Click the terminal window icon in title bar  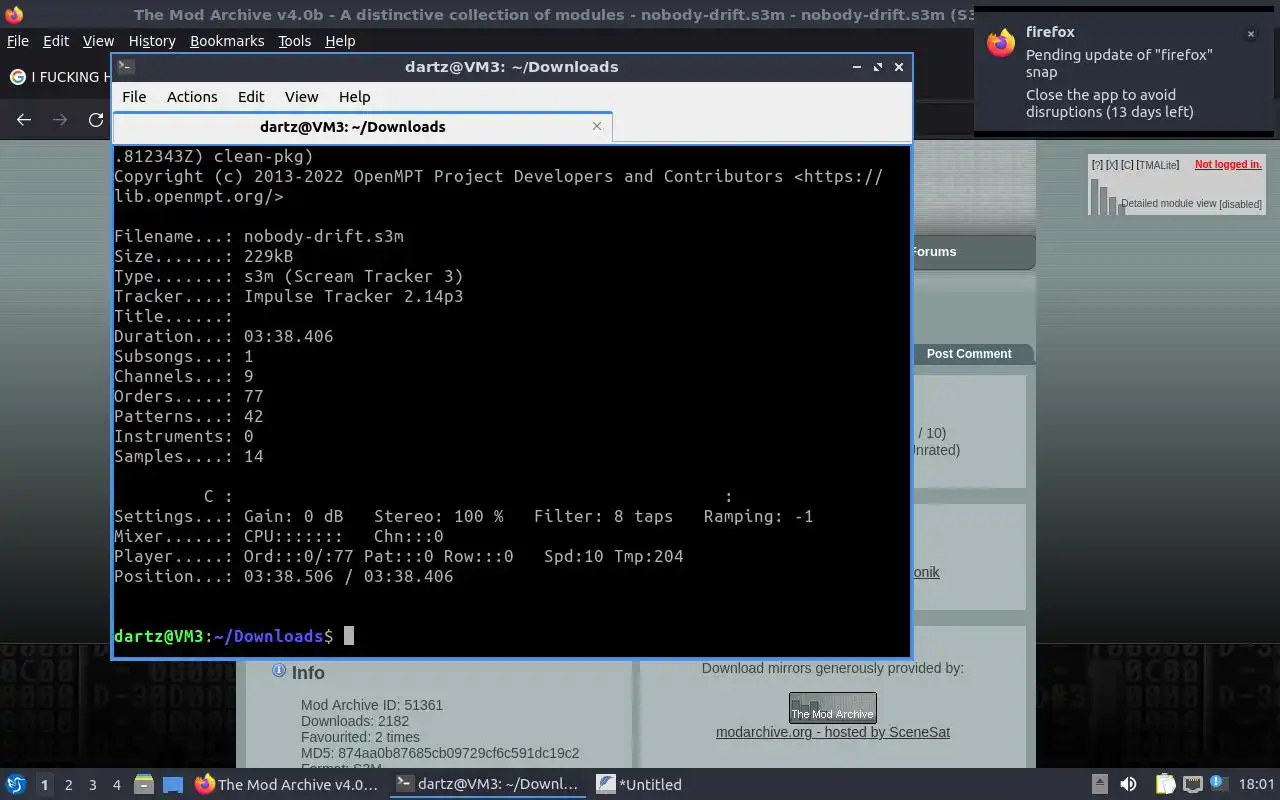coord(125,67)
